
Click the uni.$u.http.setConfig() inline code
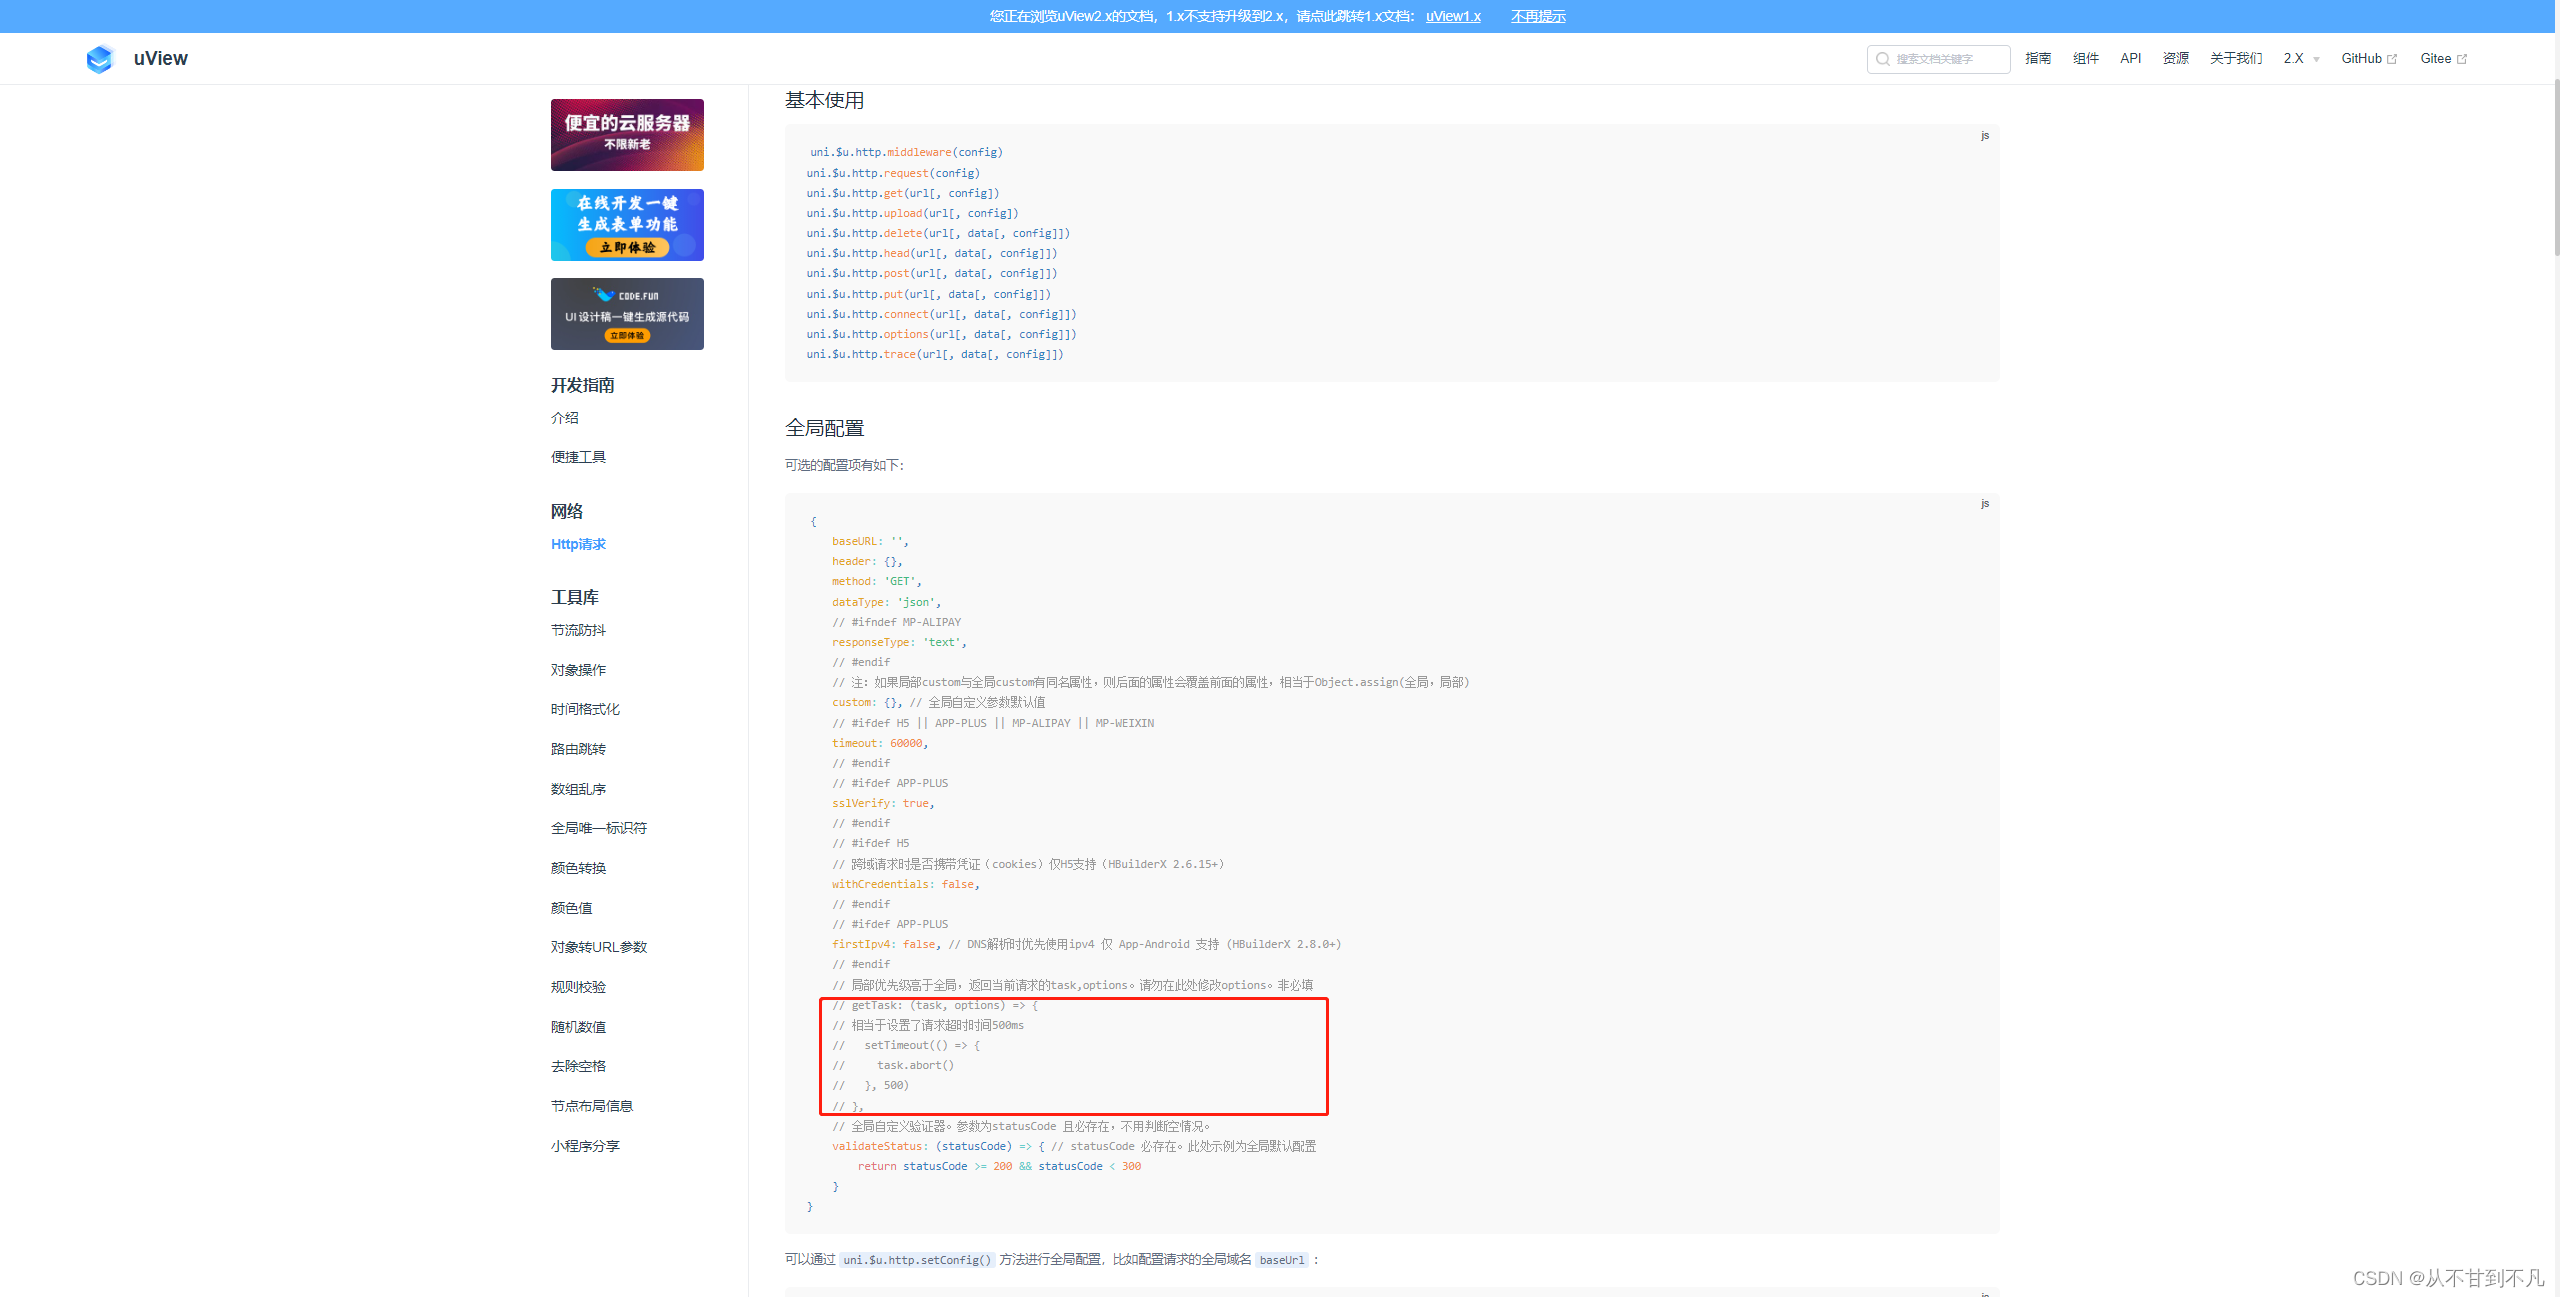pos(917,1260)
